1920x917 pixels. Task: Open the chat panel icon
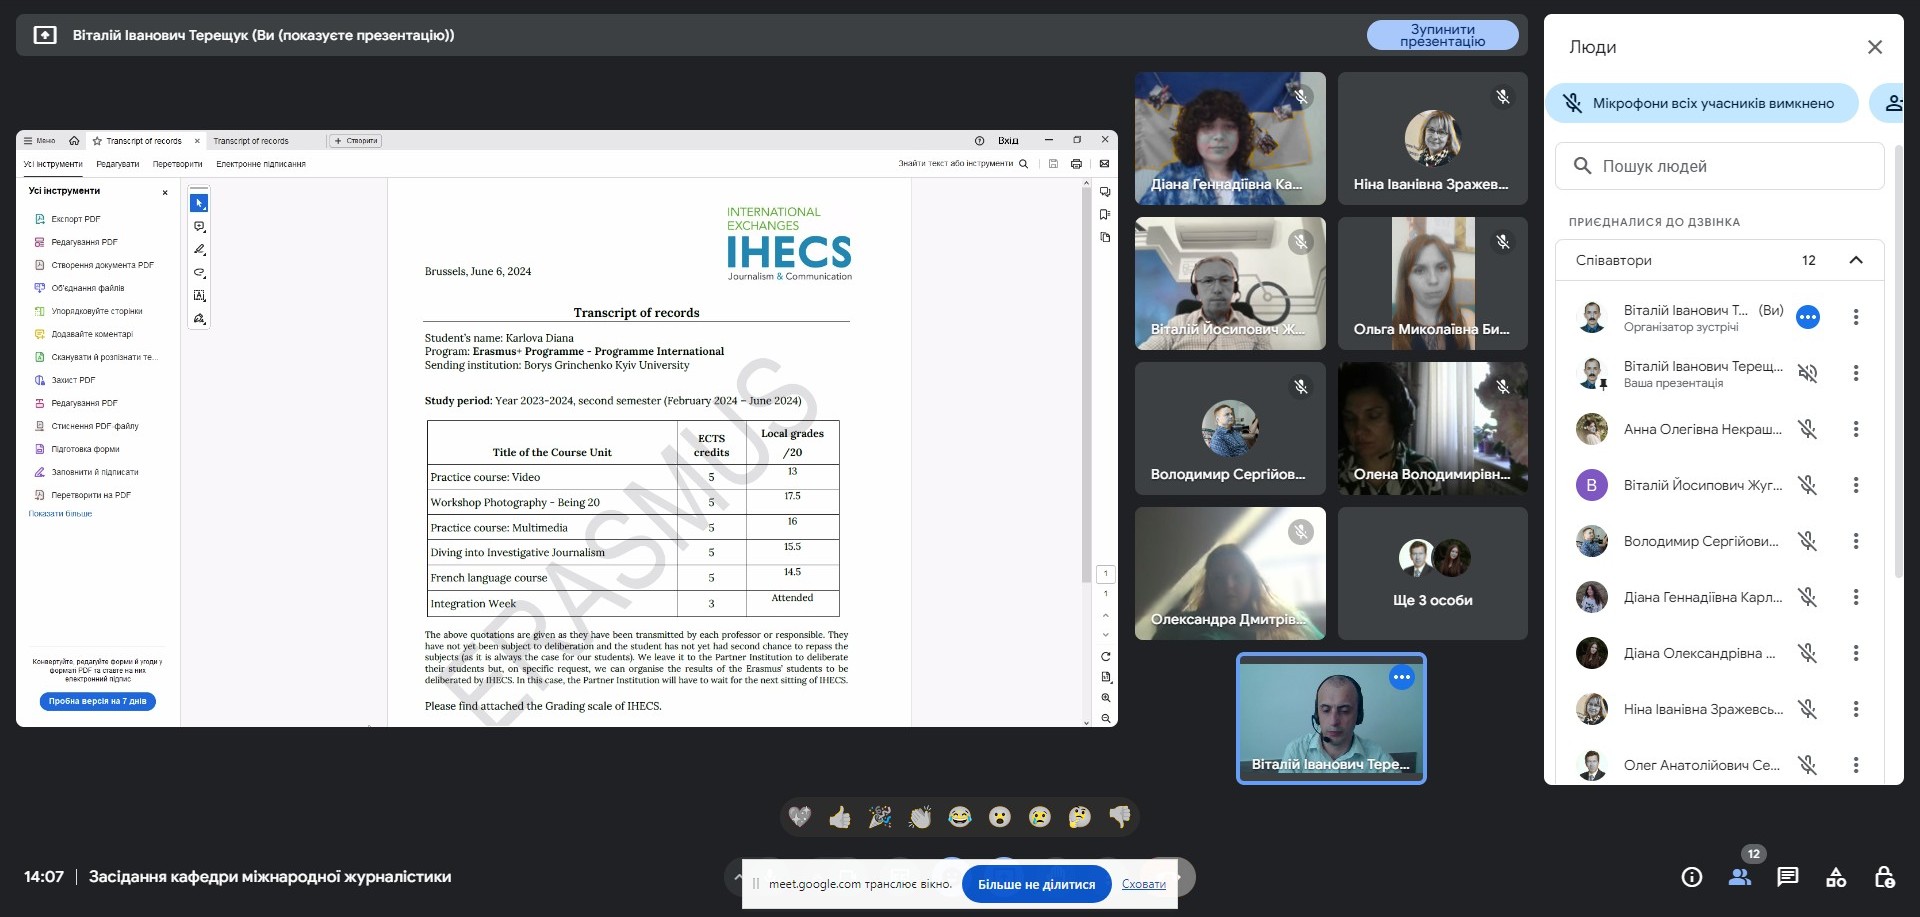pos(1787,877)
